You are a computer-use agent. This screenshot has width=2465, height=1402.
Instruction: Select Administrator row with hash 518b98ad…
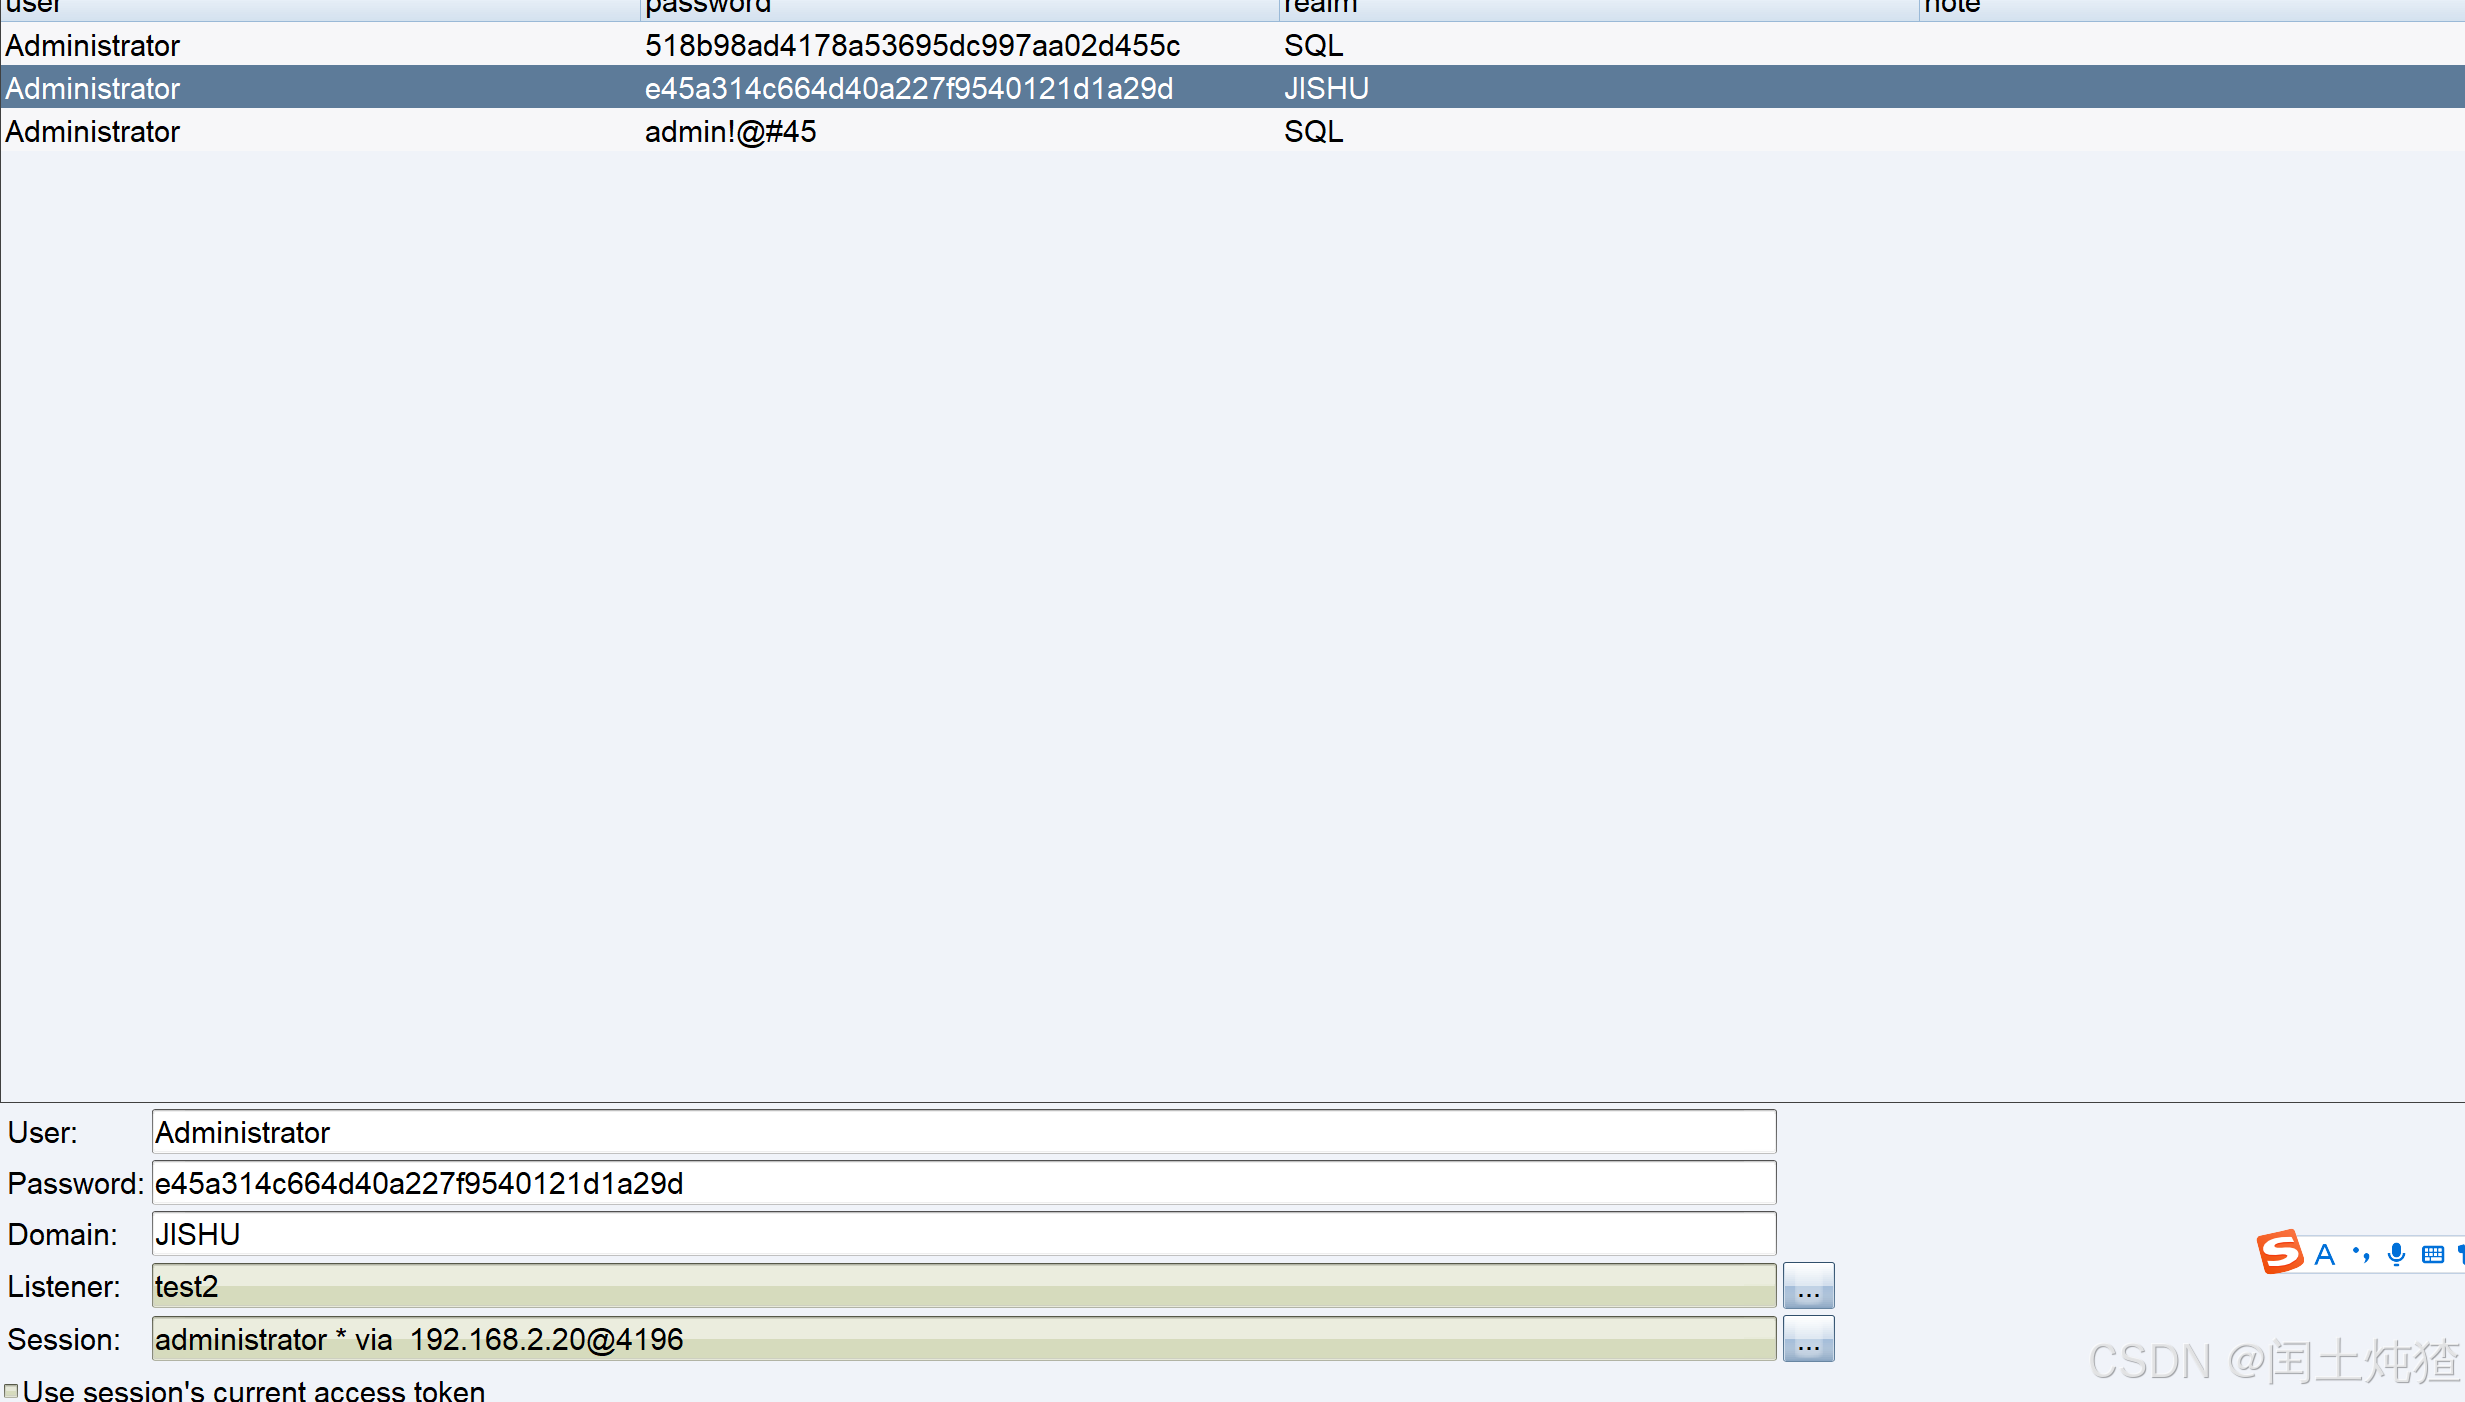[912, 45]
